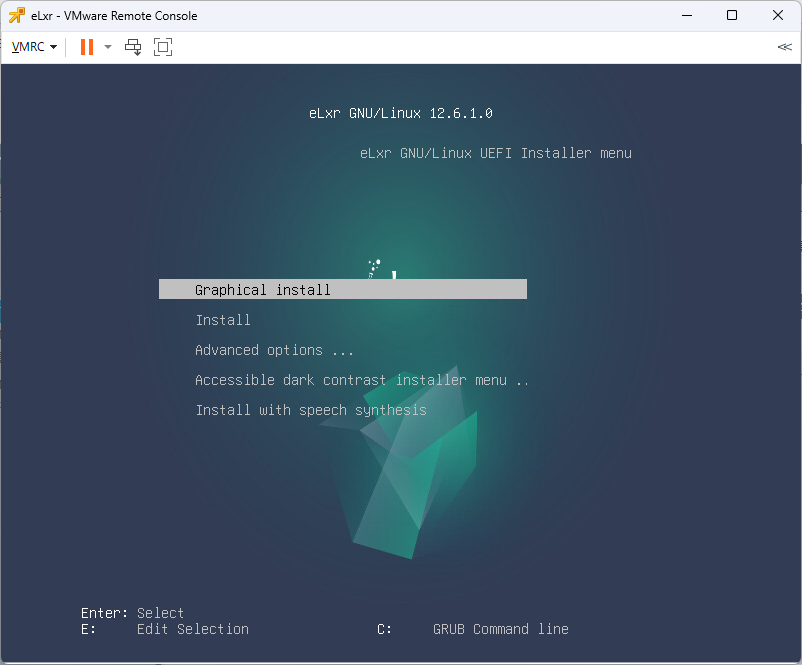
Task: Enter full screen mode via toolbar icon
Action: pyautogui.click(x=163, y=47)
